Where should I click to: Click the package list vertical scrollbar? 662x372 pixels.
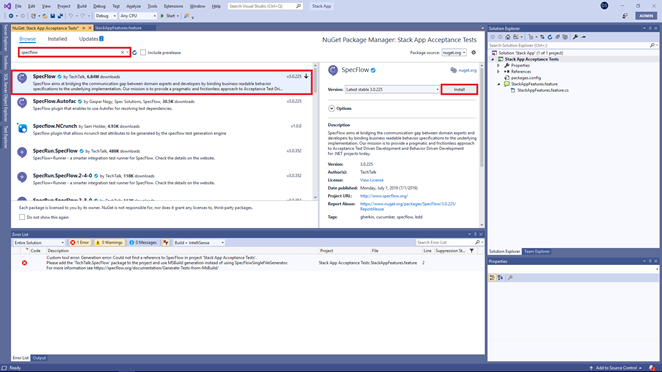pyautogui.click(x=315, y=131)
